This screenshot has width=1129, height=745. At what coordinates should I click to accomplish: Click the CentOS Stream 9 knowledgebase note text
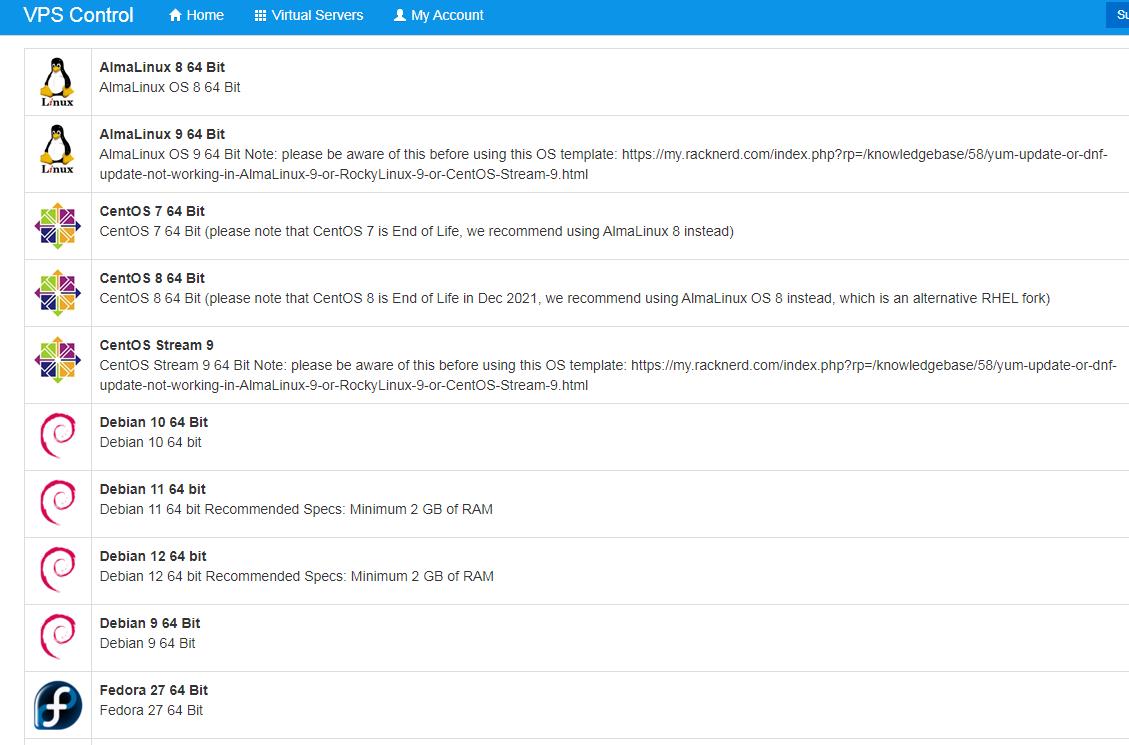pyautogui.click(x=608, y=375)
